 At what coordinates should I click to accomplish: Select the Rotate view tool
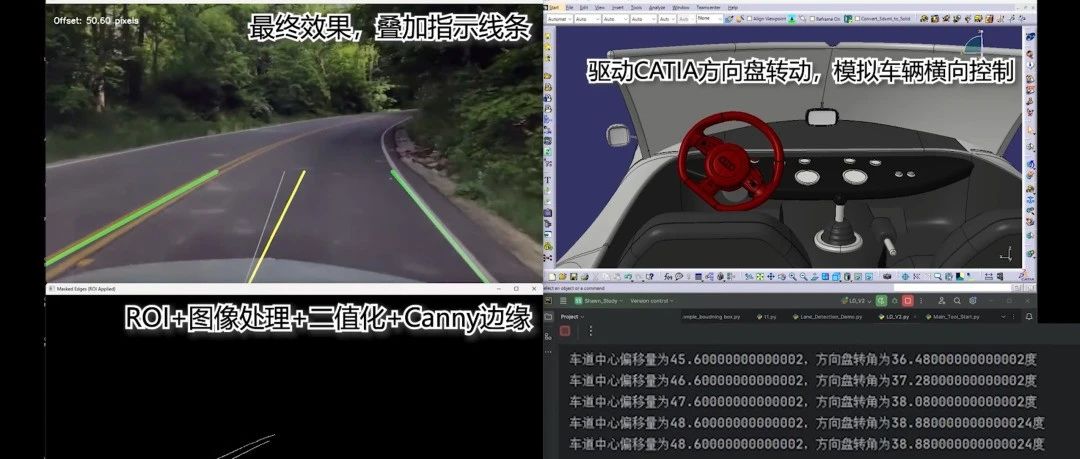pos(782,276)
